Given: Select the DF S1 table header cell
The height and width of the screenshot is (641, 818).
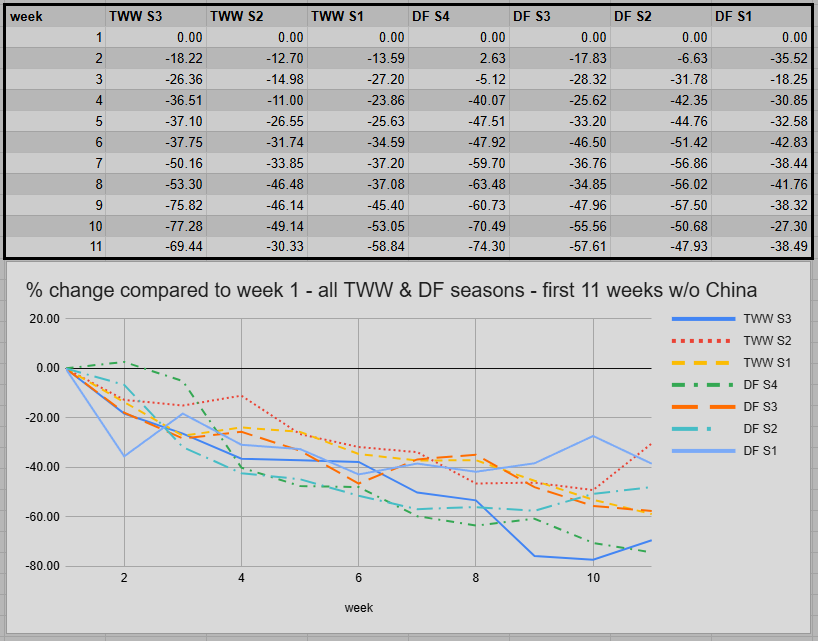Looking at the screenshot, I should pyautogui.click(x=762, y=16).
